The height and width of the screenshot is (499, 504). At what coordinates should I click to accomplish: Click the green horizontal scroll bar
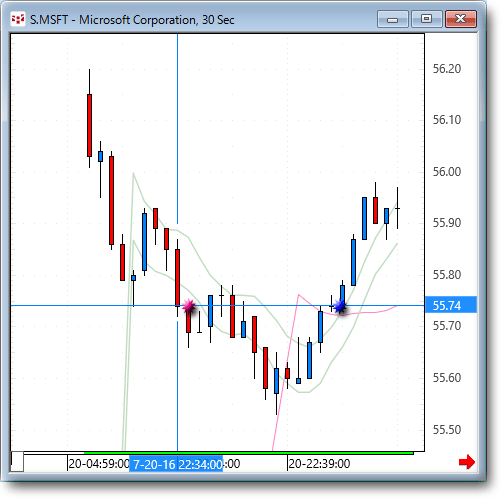pyautogui.click(x=249, y=453)
